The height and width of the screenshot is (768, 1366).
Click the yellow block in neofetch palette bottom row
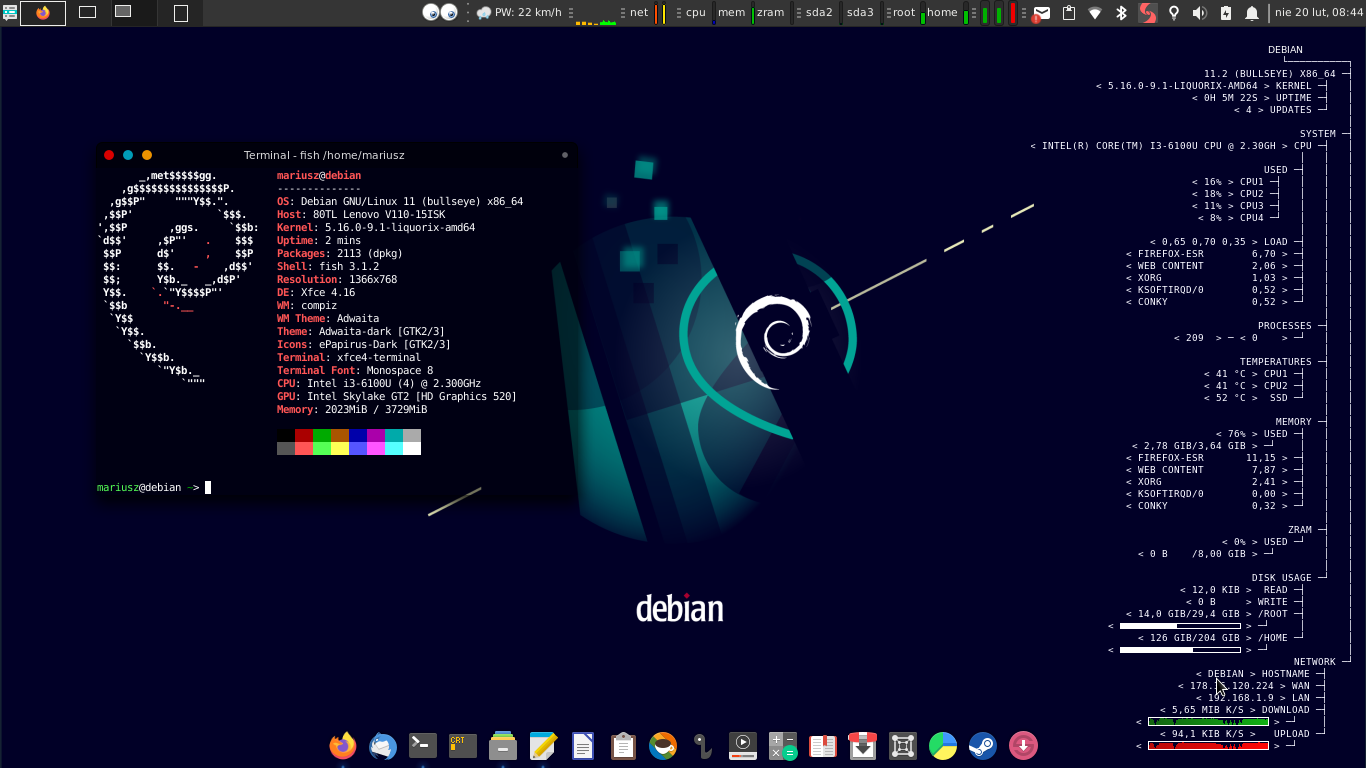[x=340, y=448]
